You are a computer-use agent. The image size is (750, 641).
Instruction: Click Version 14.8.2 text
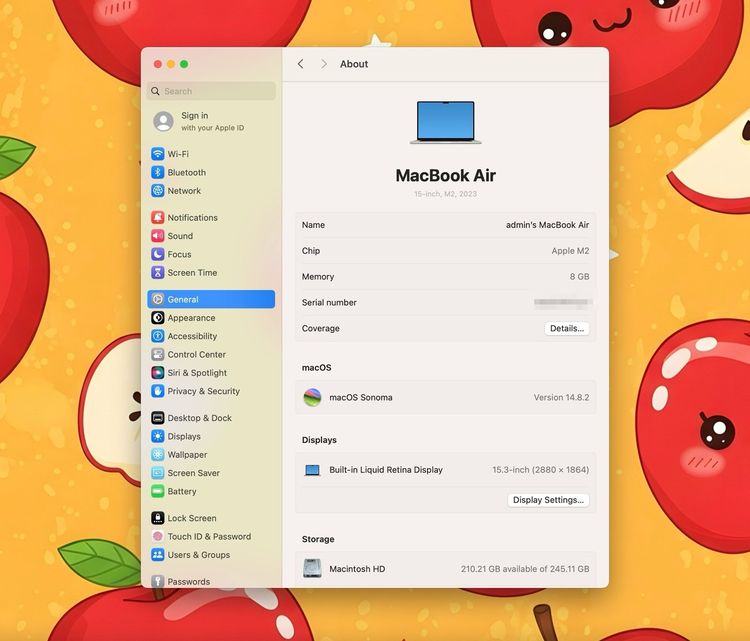(562, 397)
